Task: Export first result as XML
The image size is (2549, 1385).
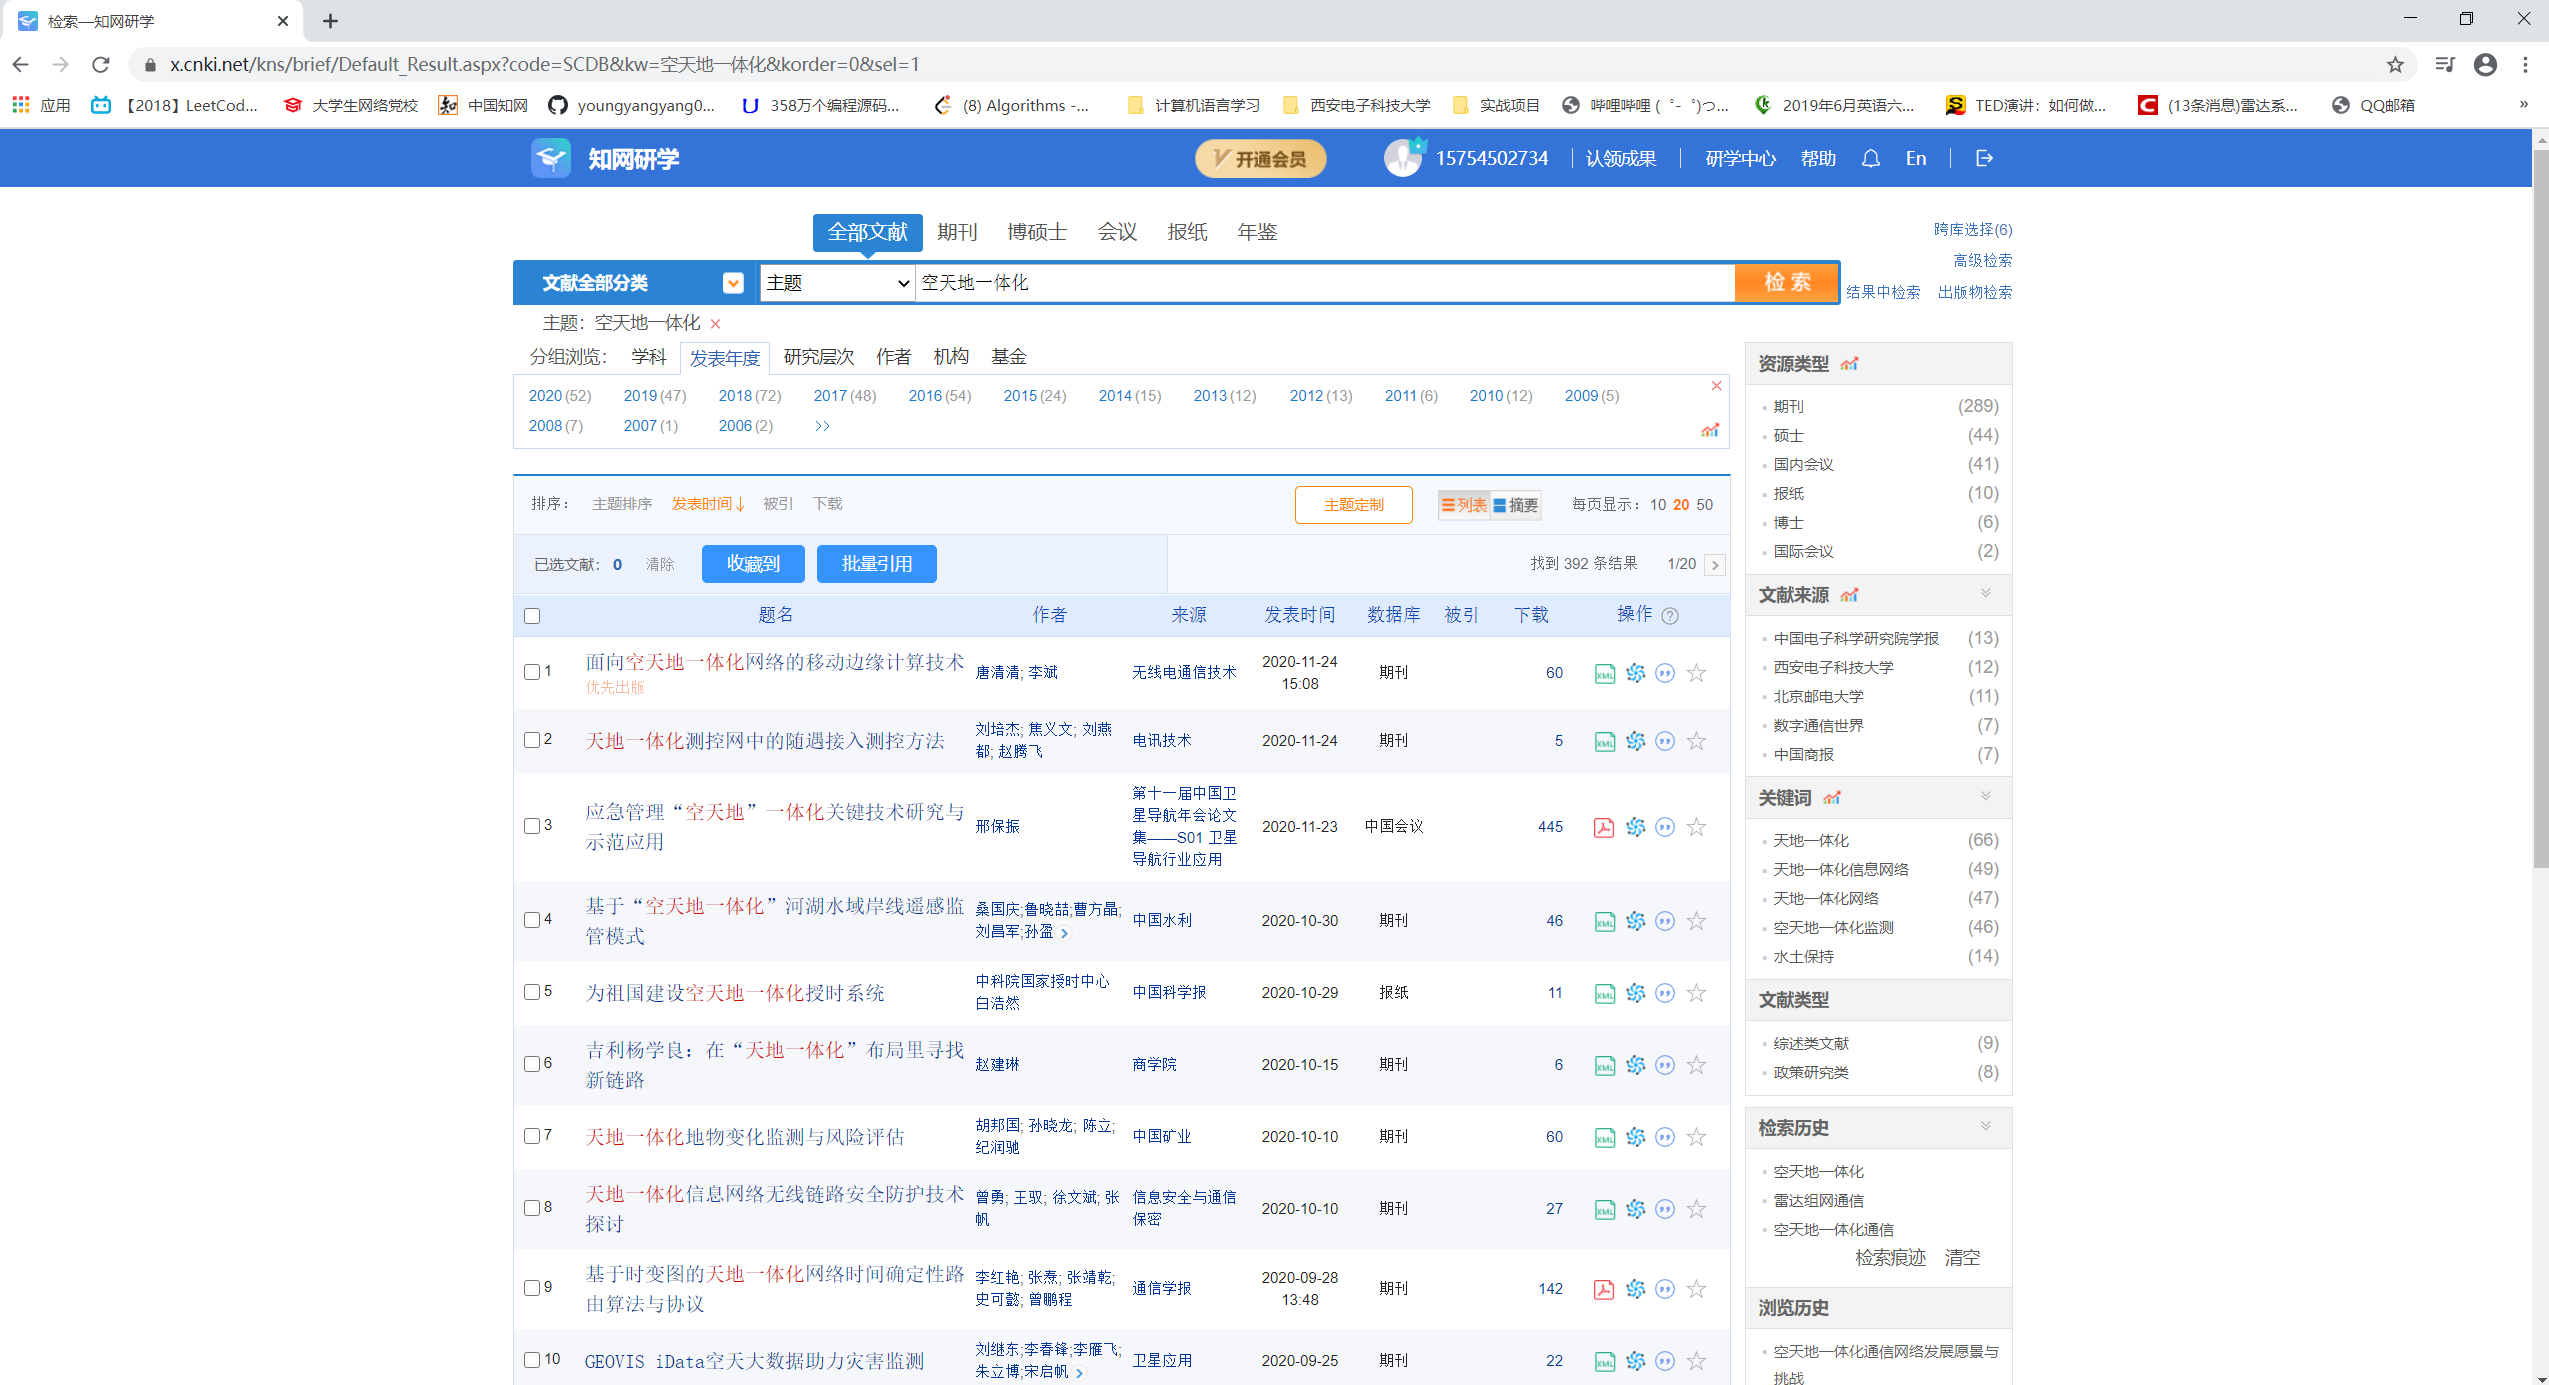Action: coord(1603,673)
